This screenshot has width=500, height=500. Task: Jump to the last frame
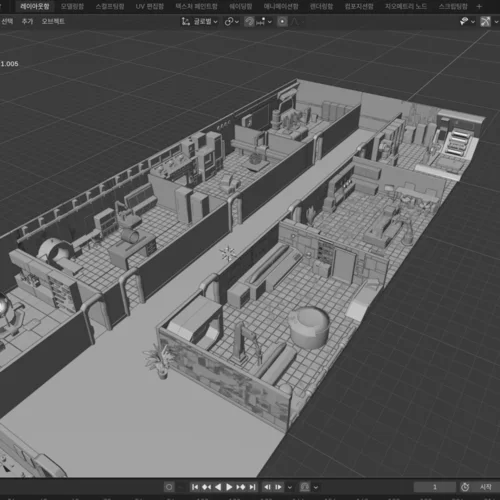pos(252,487)
